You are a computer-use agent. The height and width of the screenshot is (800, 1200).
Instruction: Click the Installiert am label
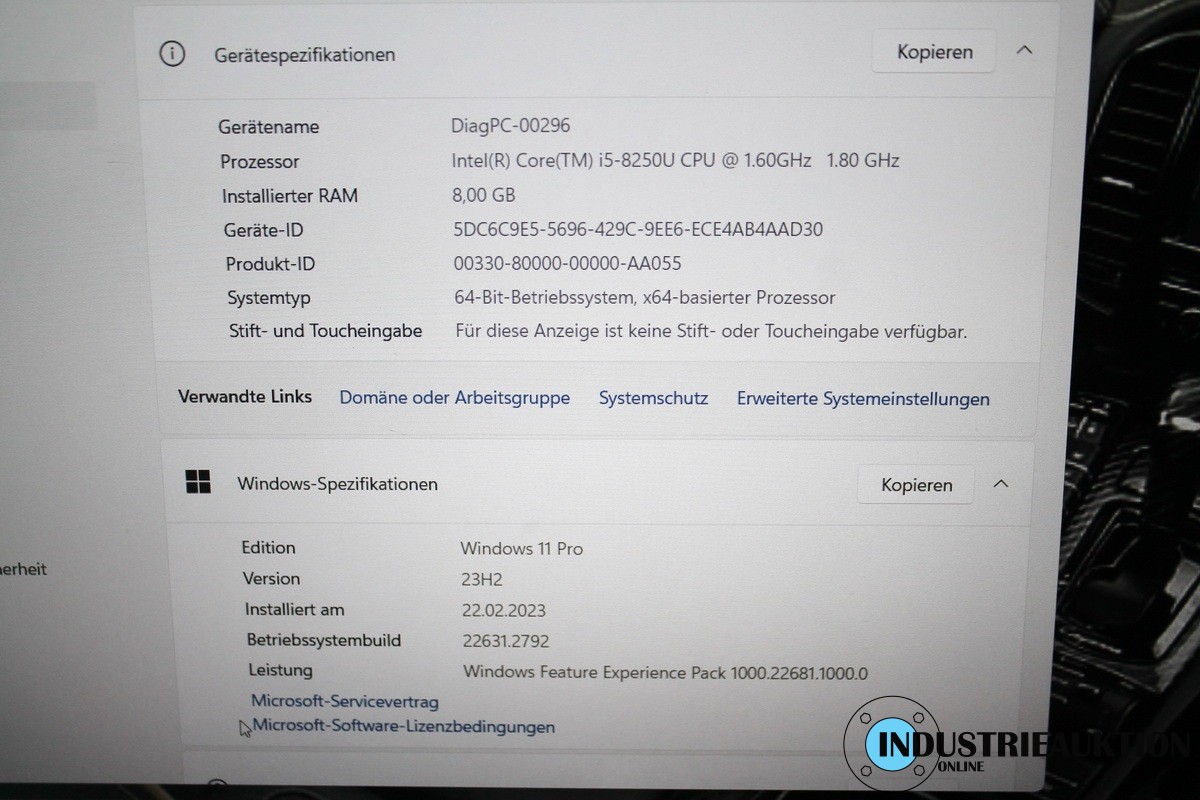(295, 609)
